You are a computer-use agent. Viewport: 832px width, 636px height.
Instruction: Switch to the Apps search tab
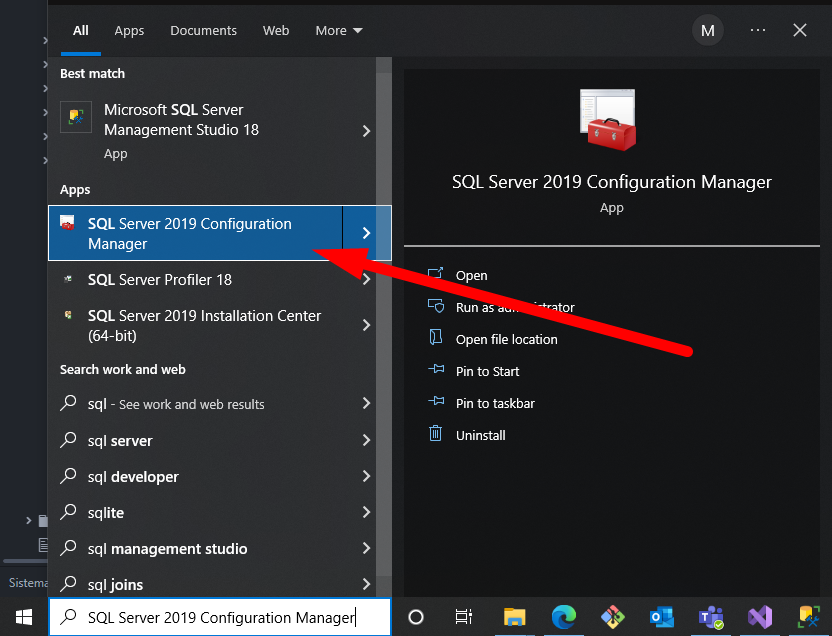pyautogui.click(x=129, y=31)
